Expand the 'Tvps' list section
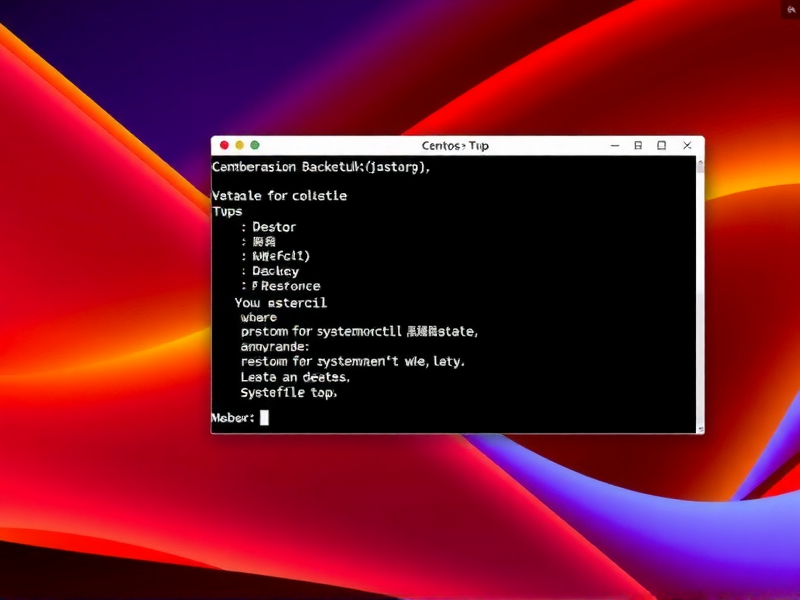 coord(227,212)
